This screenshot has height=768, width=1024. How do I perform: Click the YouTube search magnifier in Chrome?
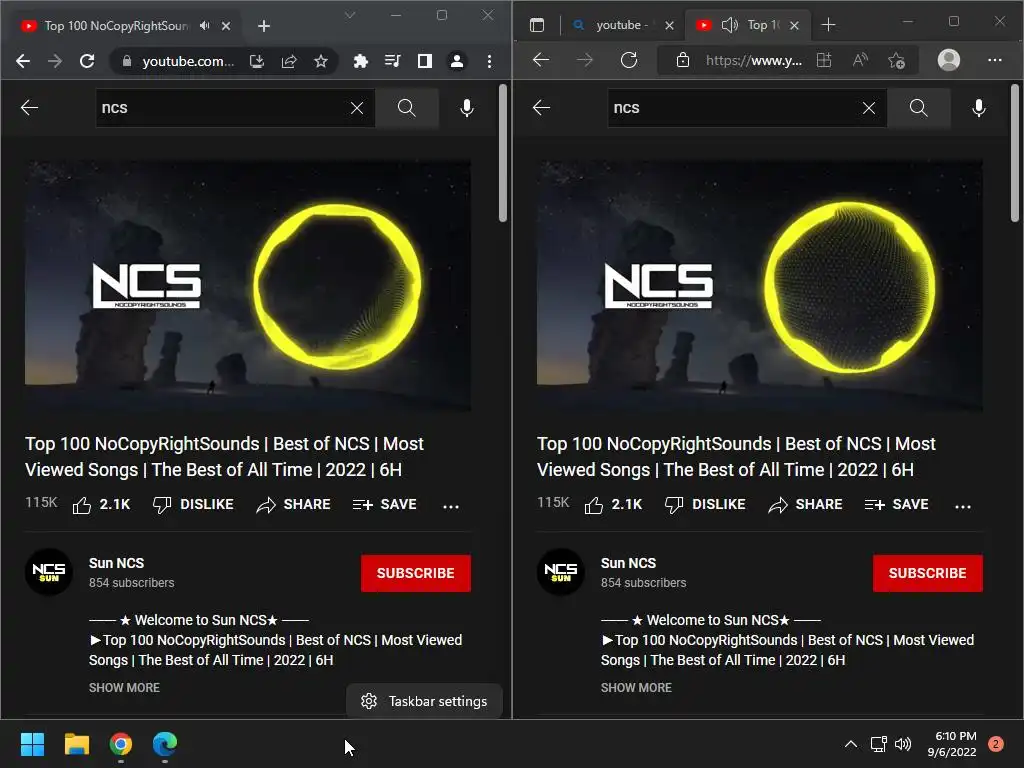(406, 108)
